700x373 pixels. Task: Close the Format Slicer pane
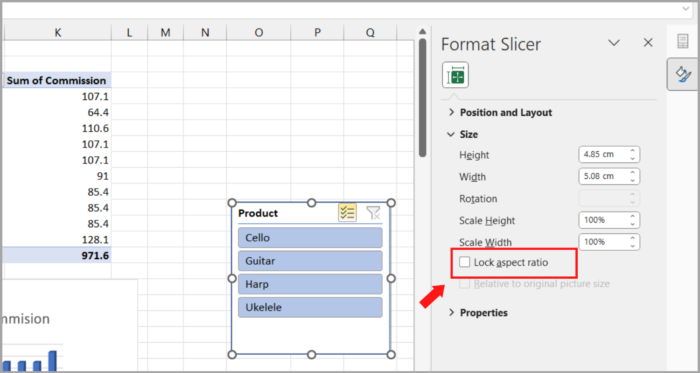[x=648, y=43]
